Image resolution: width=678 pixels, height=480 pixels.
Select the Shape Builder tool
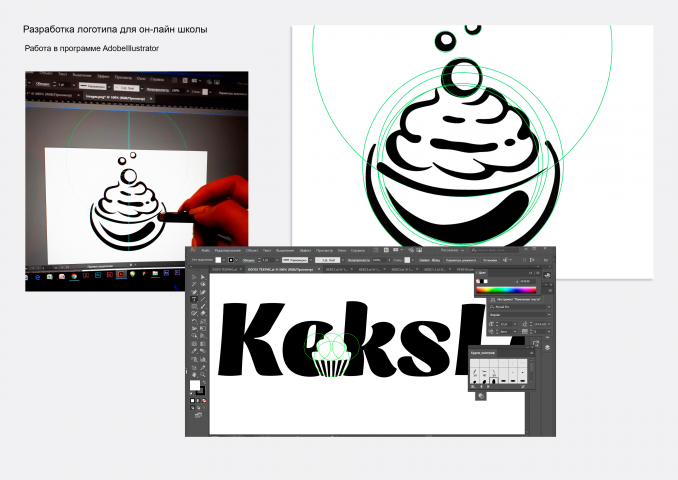[194, 336]
